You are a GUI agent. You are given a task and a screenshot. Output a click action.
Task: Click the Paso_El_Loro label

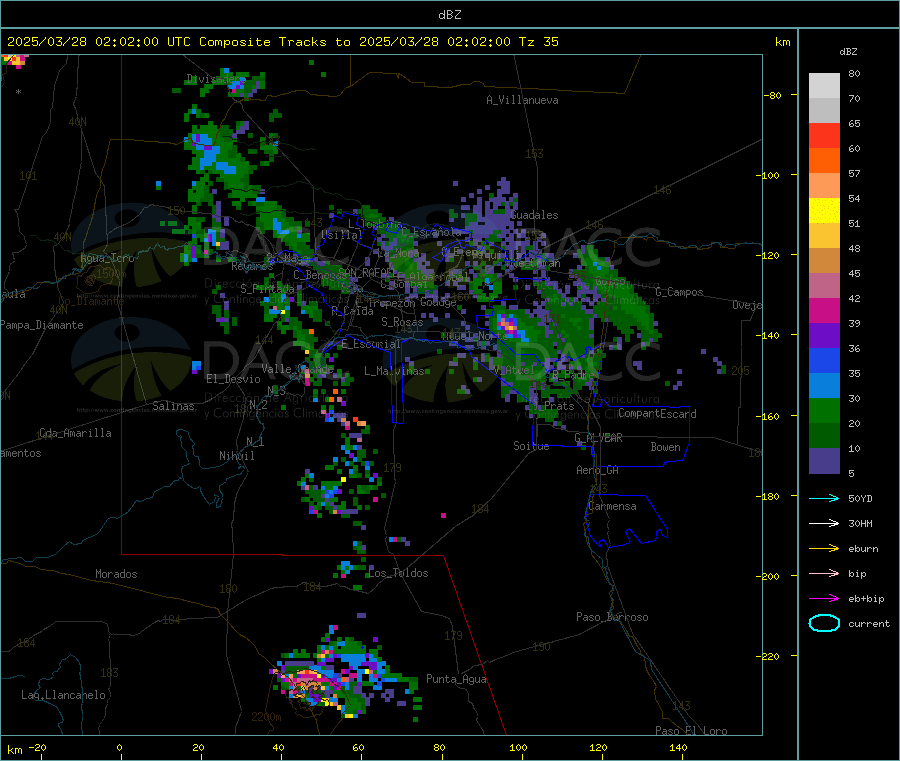(691, 731)
